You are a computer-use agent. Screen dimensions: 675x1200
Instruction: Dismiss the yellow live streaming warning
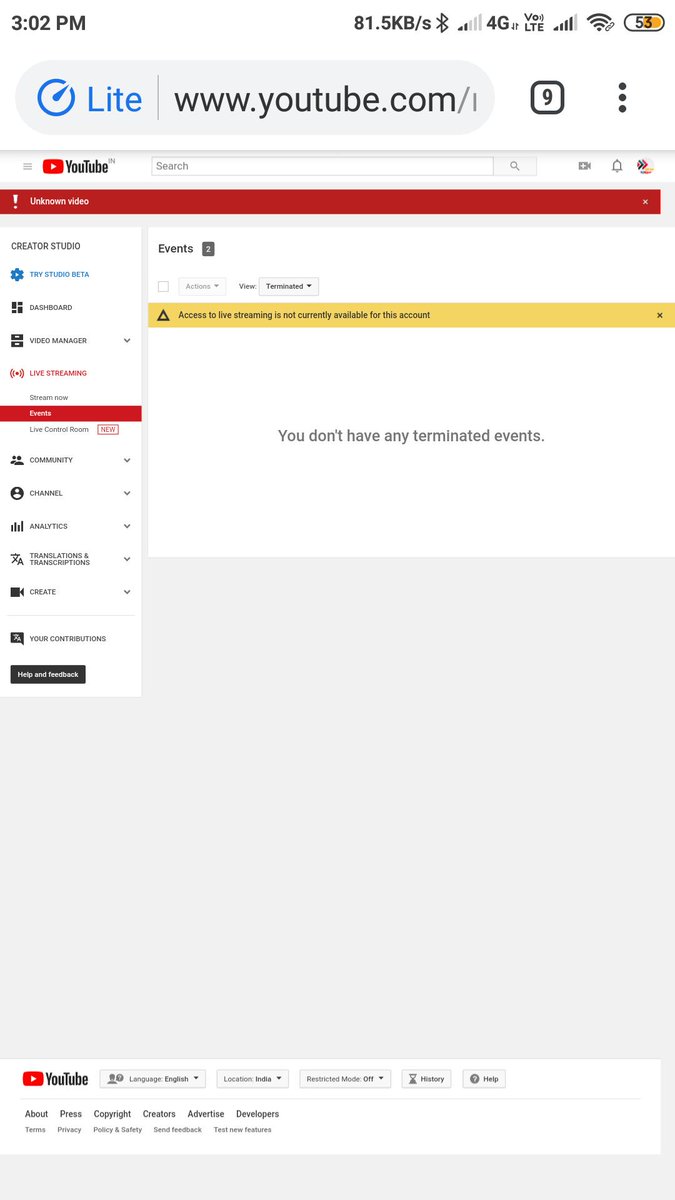coord(660,315)
